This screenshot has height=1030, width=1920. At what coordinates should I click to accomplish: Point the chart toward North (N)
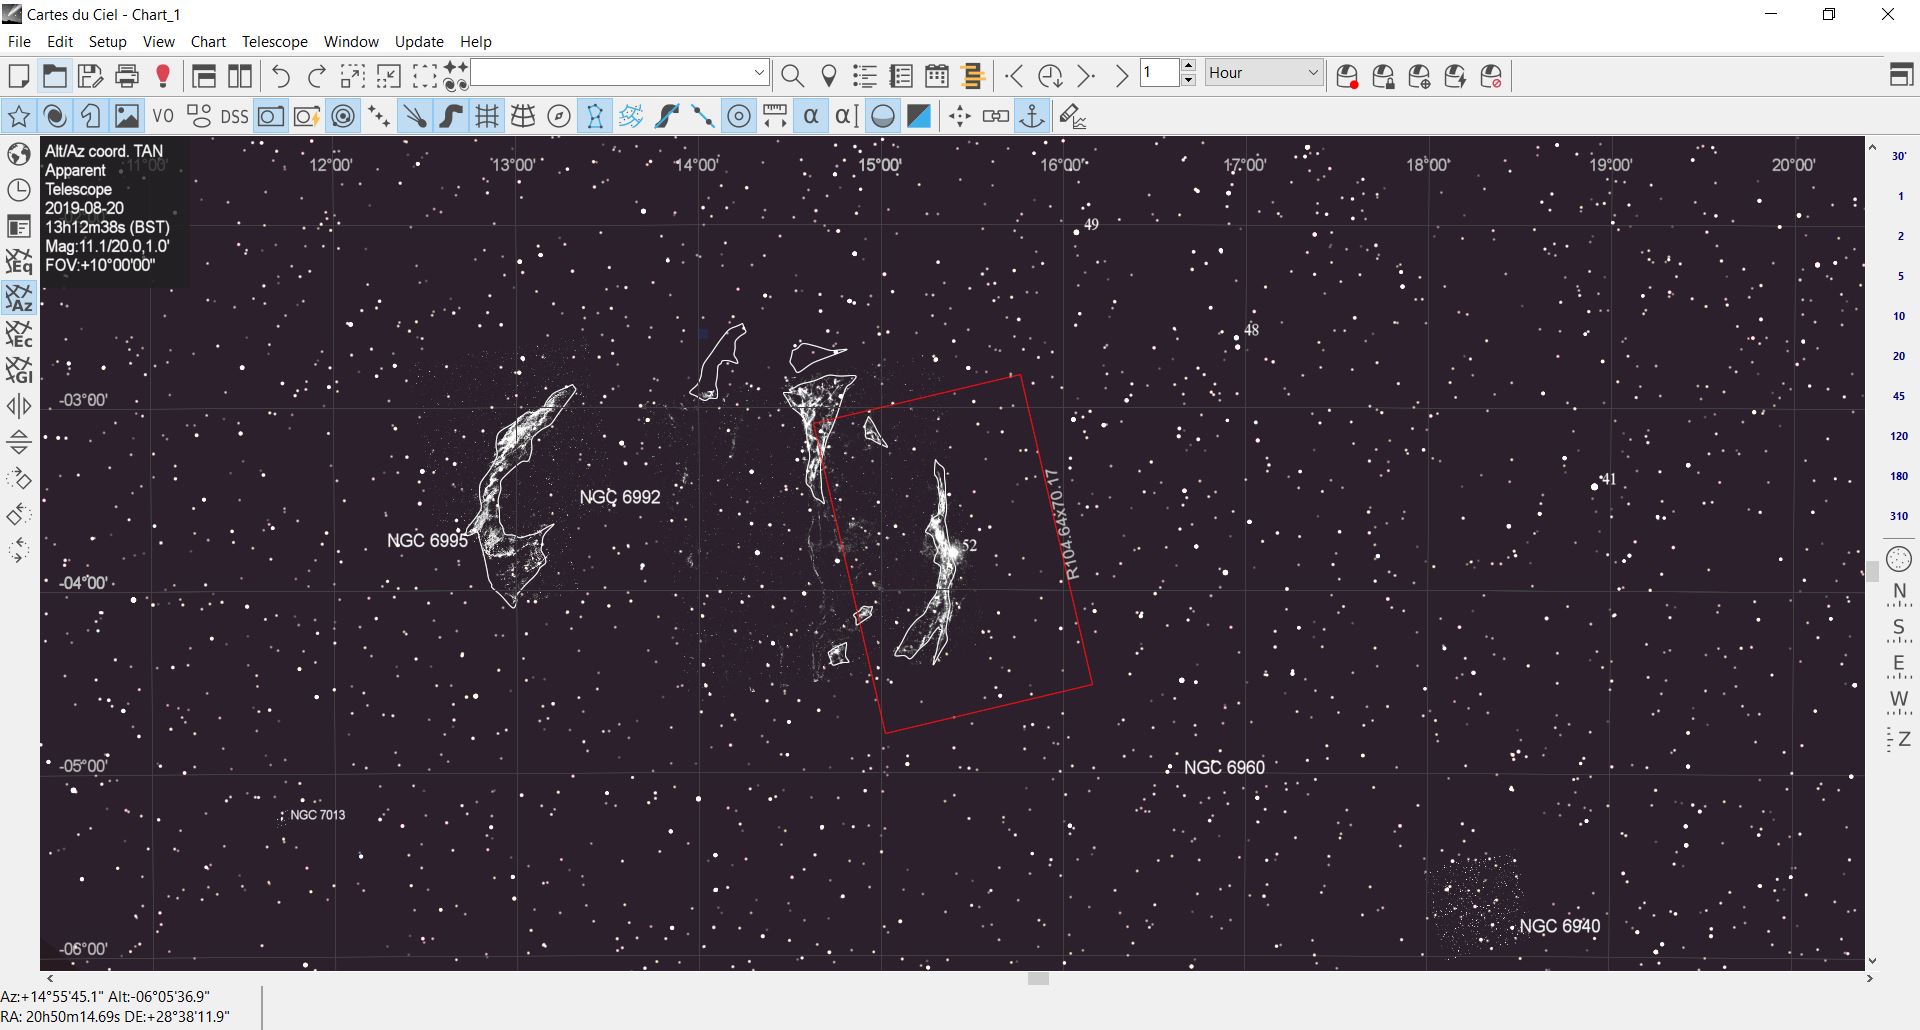pyautogui.click(x=1899, y=594)
